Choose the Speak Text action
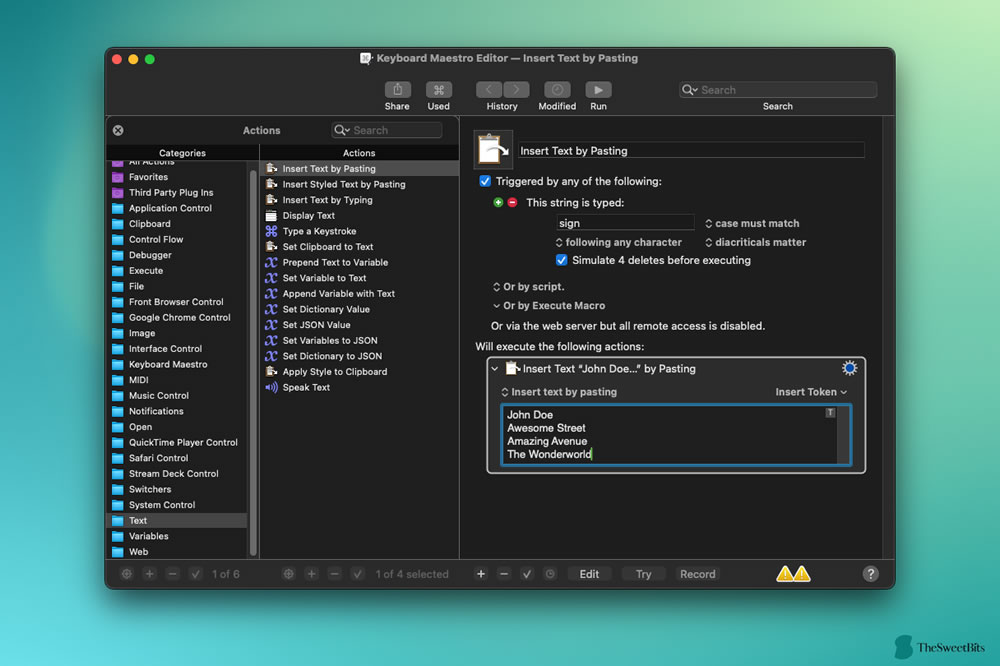This screenshot has width=1000, height=666. tap(359, 387)
